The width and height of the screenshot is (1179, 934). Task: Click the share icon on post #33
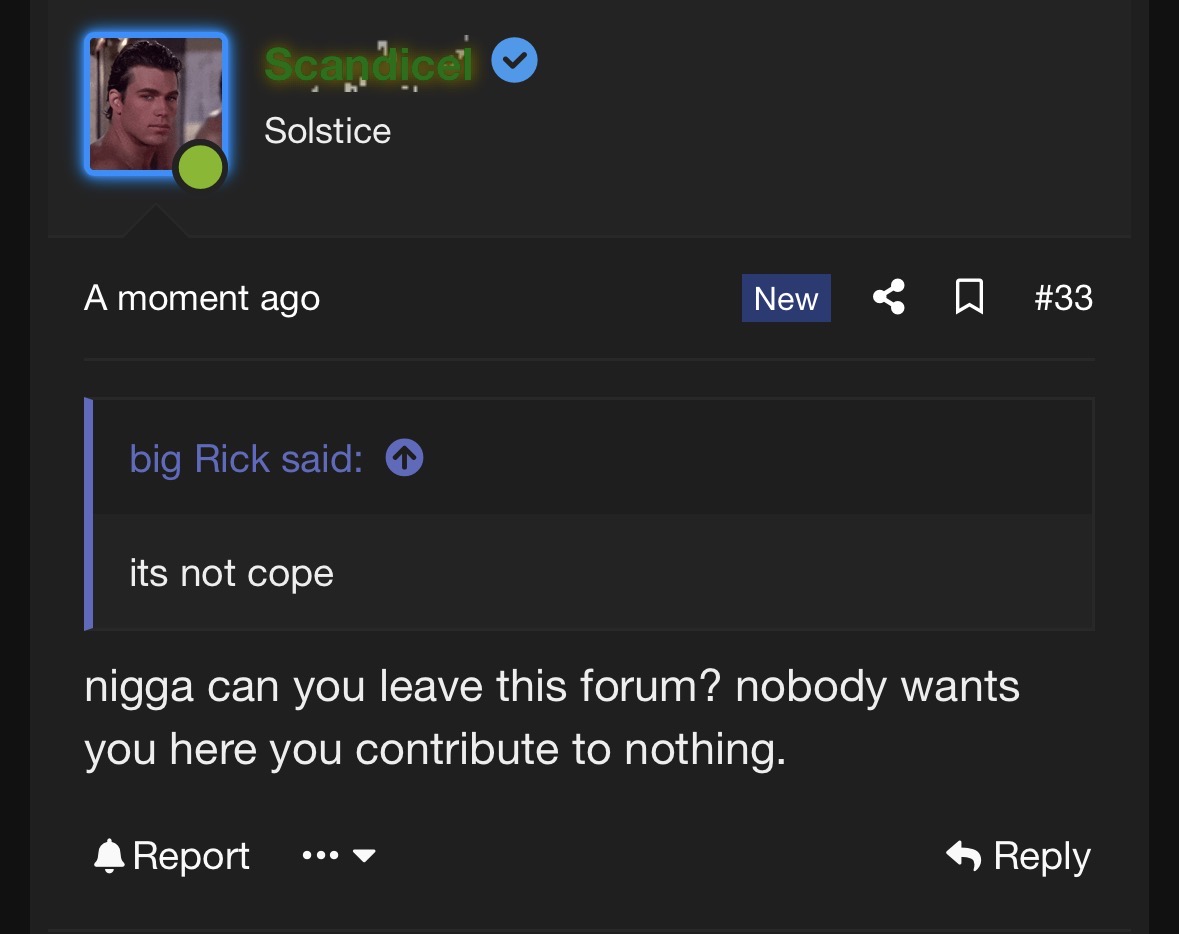tap(888, 297)
